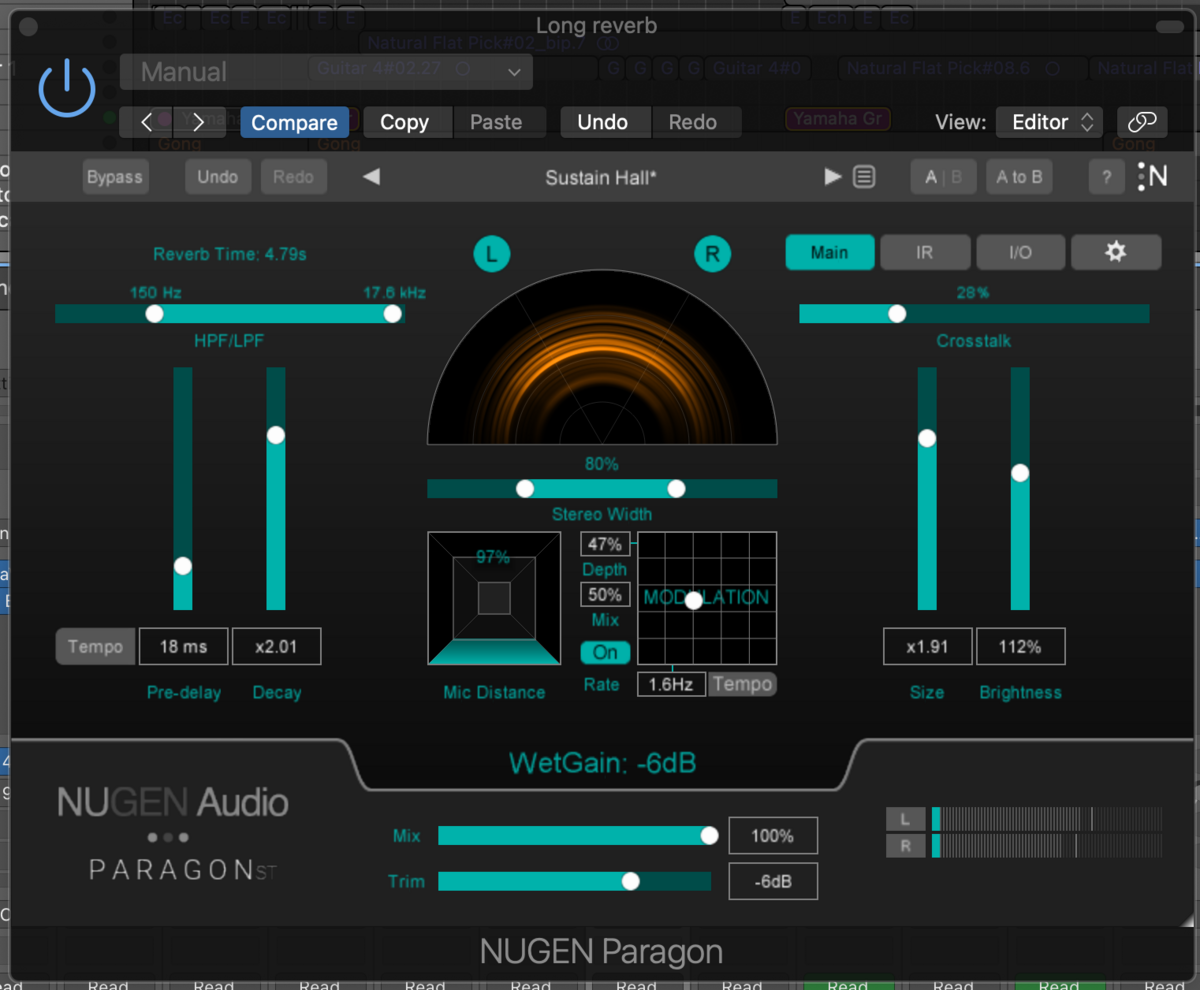
Task: Click the link chain icon button
Action: click(1141, 122)
